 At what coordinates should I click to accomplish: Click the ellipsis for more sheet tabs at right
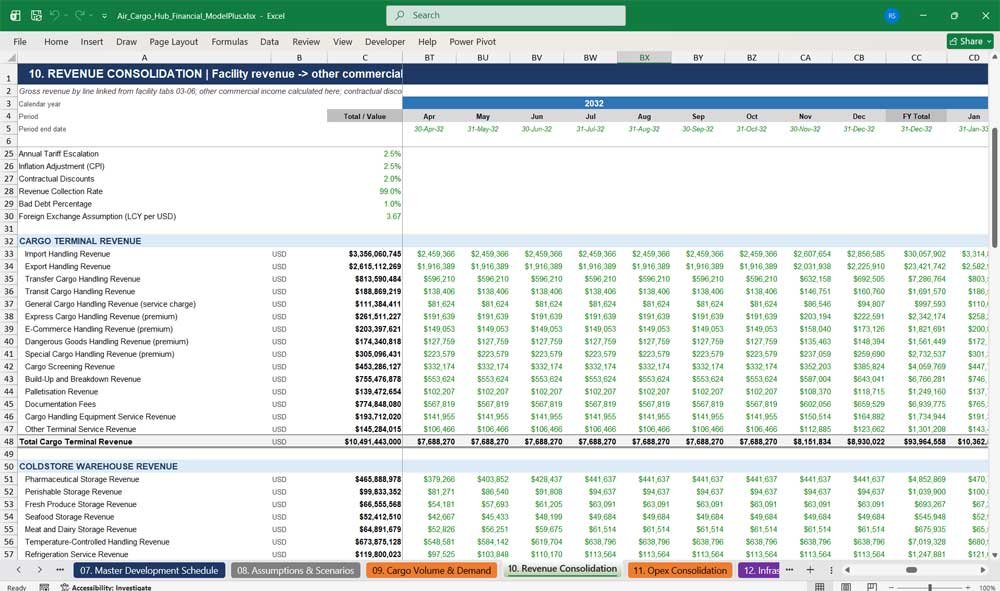coord(790,570)
